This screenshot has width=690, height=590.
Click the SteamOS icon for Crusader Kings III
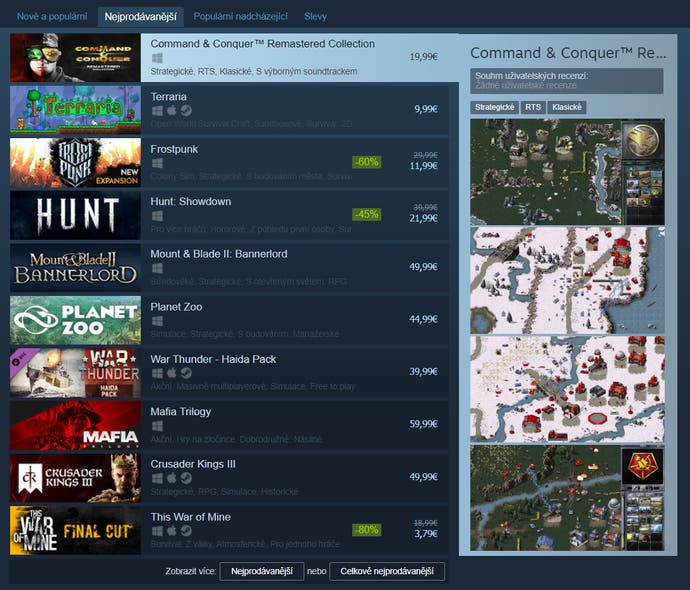(186, 478)
